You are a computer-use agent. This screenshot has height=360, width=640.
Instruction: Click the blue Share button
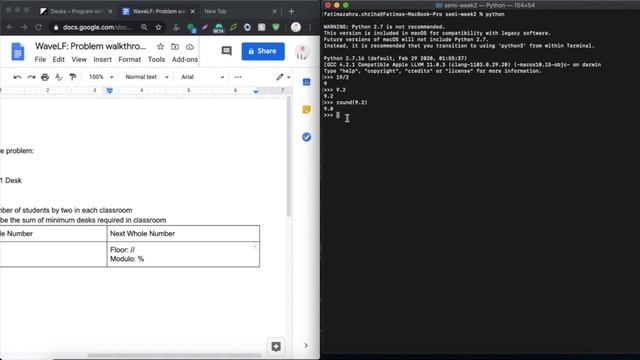click(263, 51)
